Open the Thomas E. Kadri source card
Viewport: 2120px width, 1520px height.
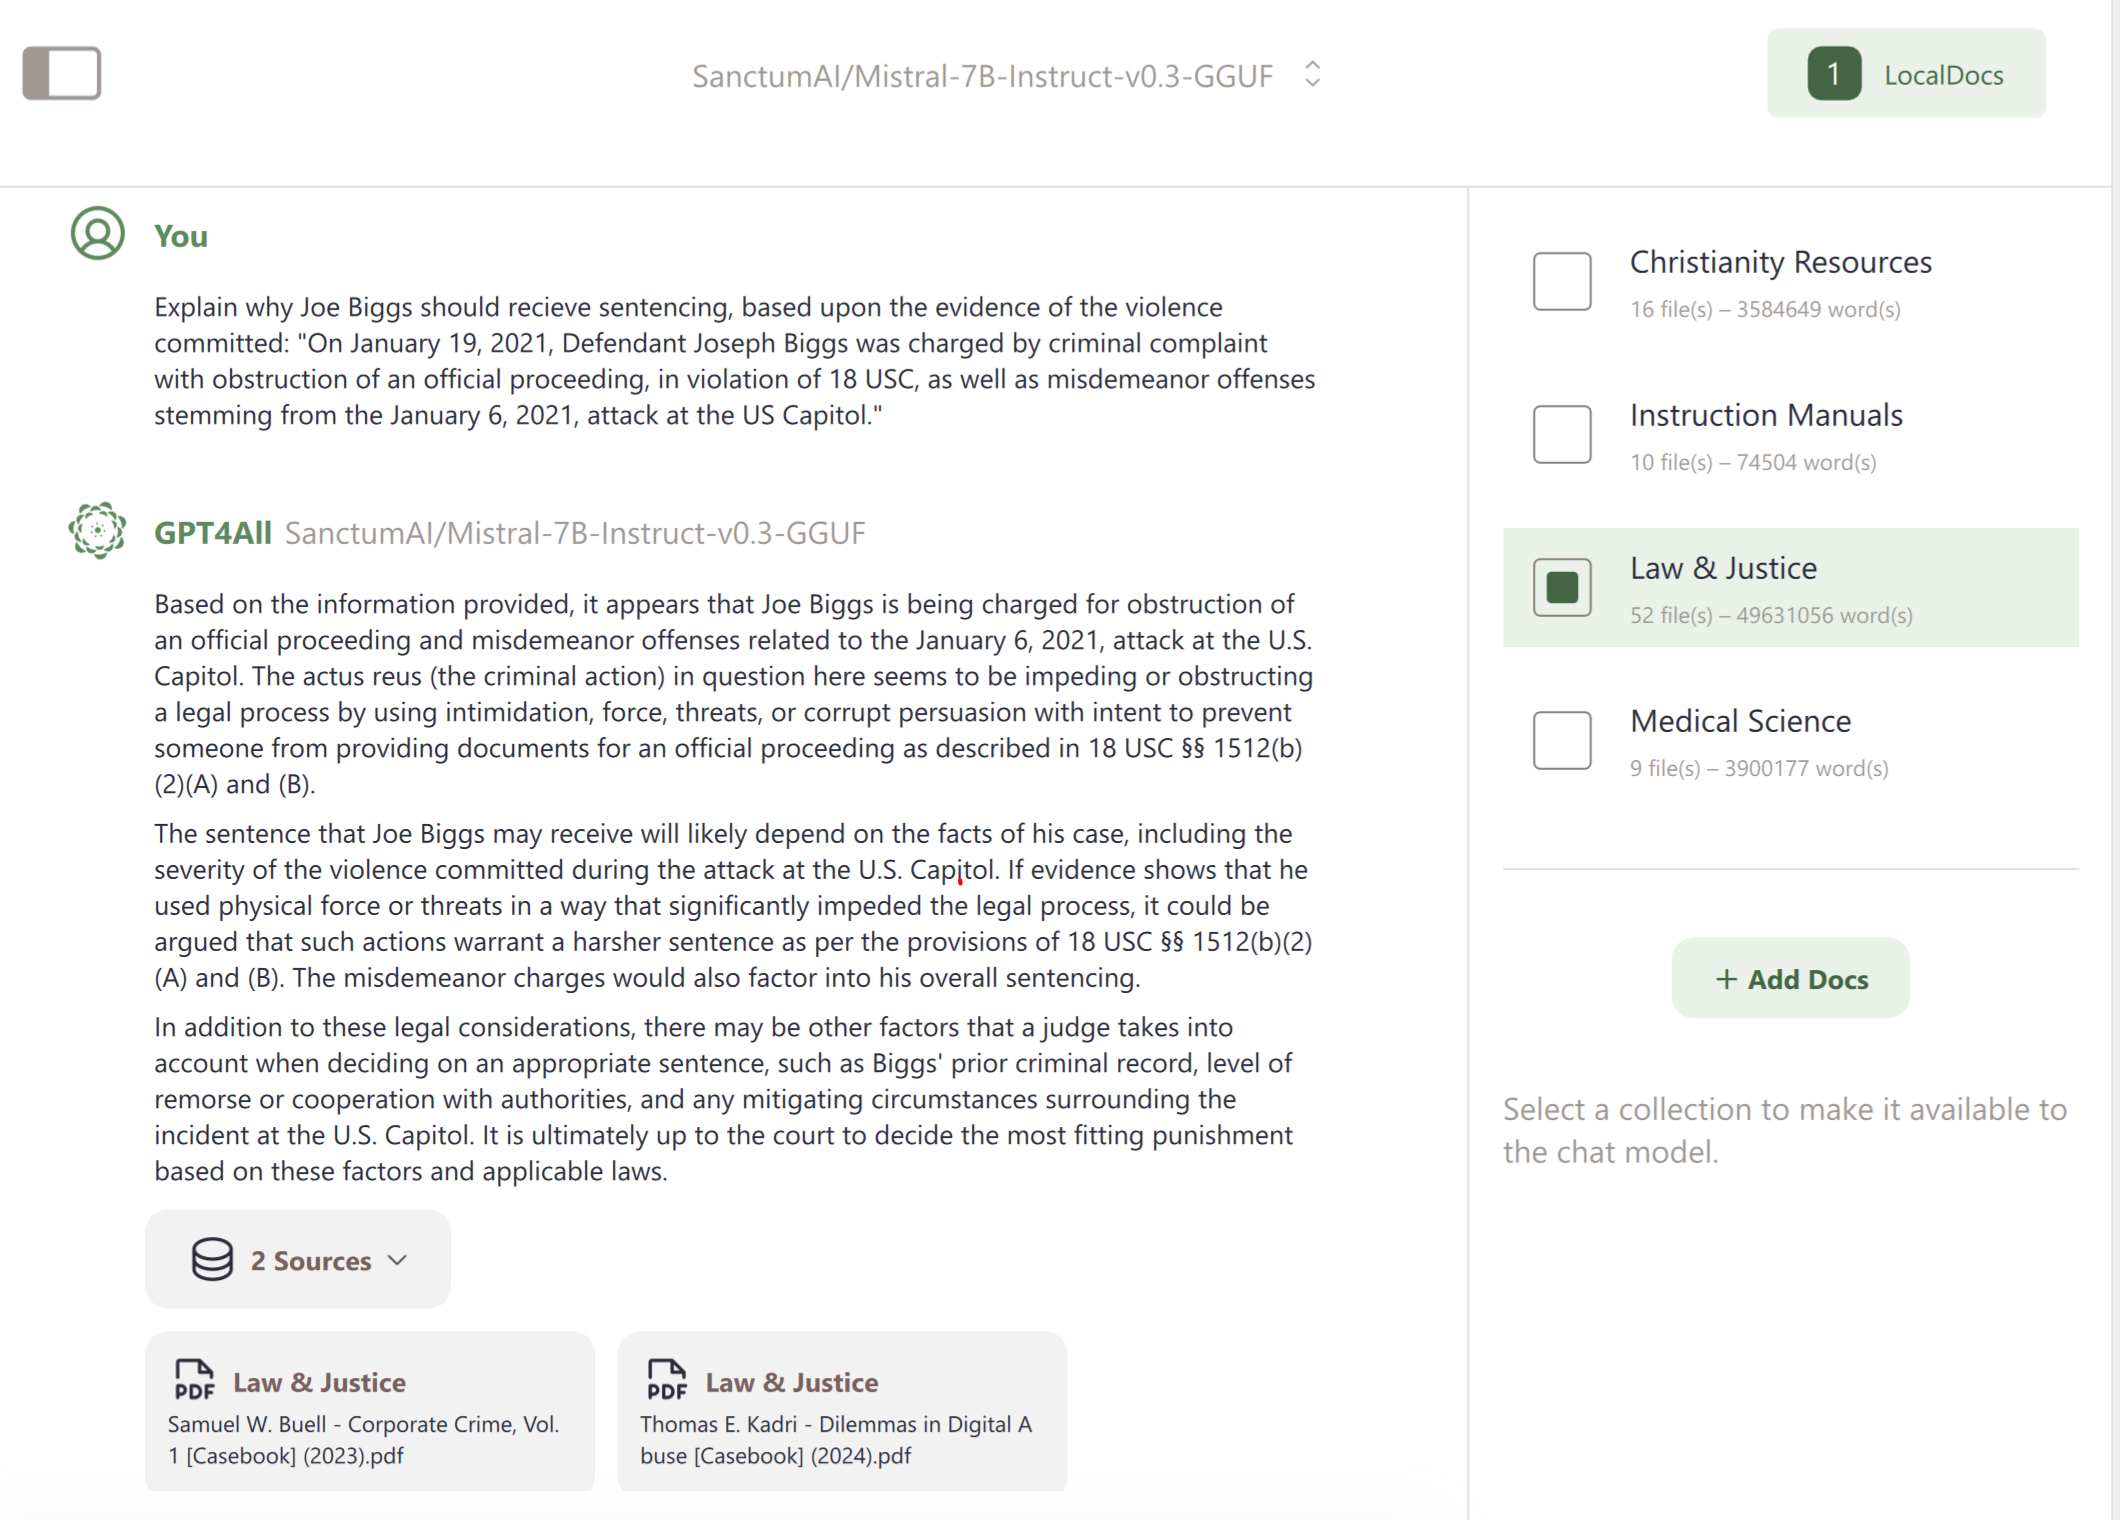842,1412
